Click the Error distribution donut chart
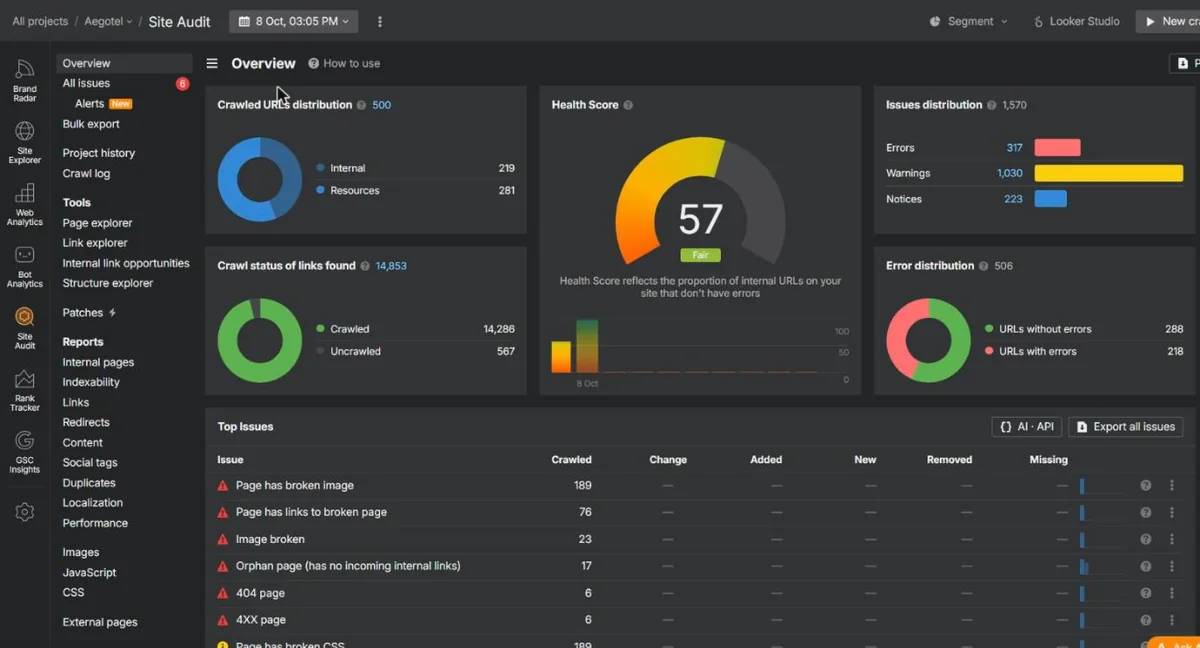This screenshot has width=1200, height=648. 928,340
